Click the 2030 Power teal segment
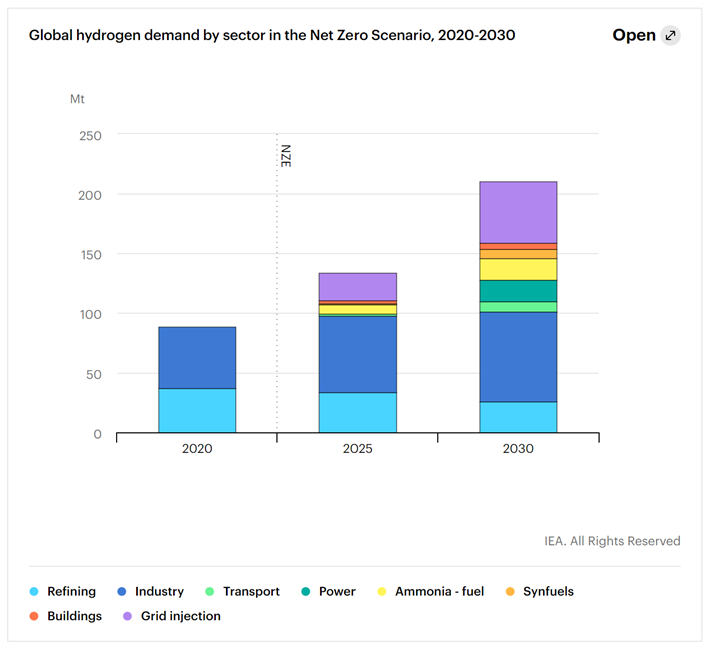 [x=517, y=290]
